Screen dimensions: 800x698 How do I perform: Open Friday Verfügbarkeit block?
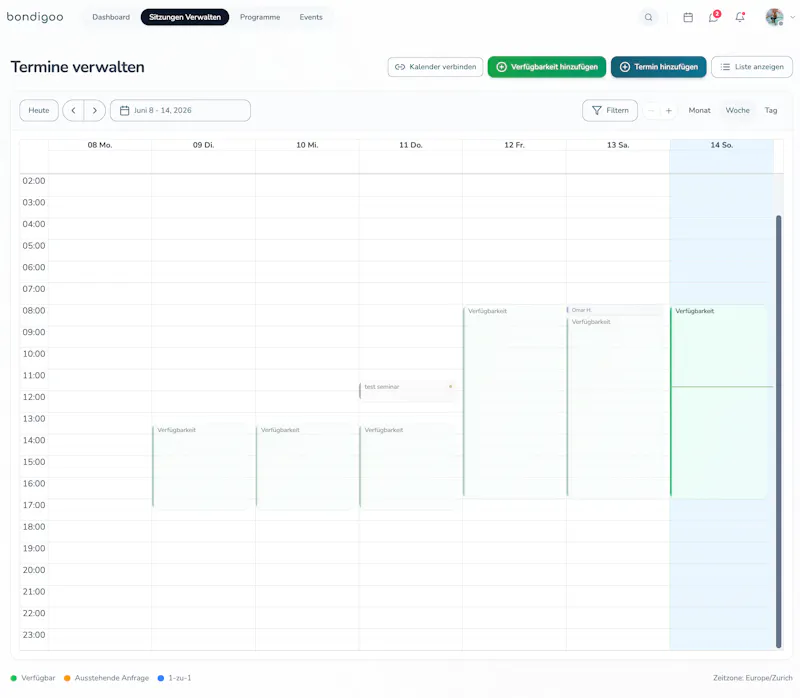512,401
